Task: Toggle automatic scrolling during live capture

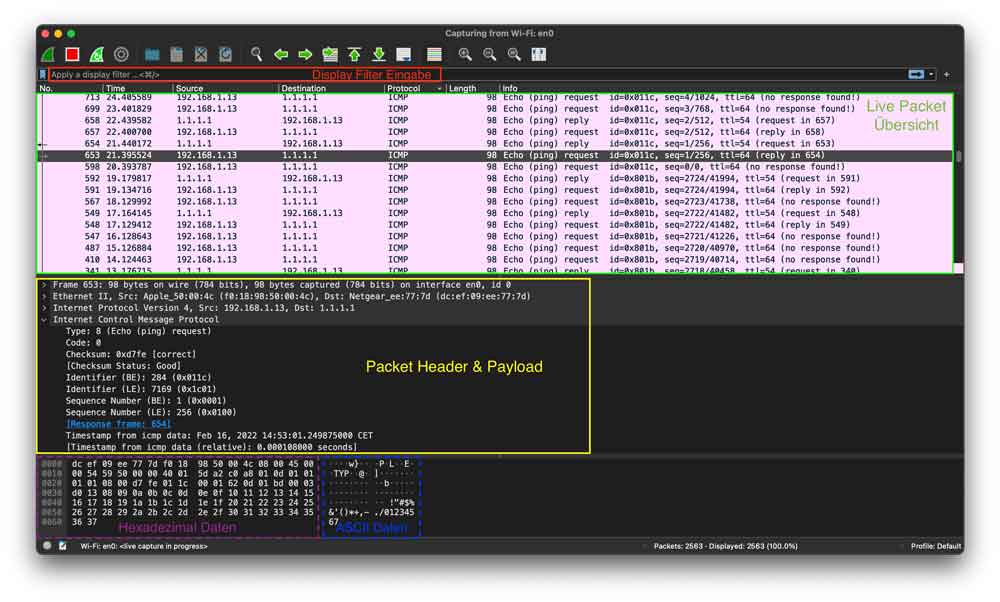Action: (x=404, y=55)
